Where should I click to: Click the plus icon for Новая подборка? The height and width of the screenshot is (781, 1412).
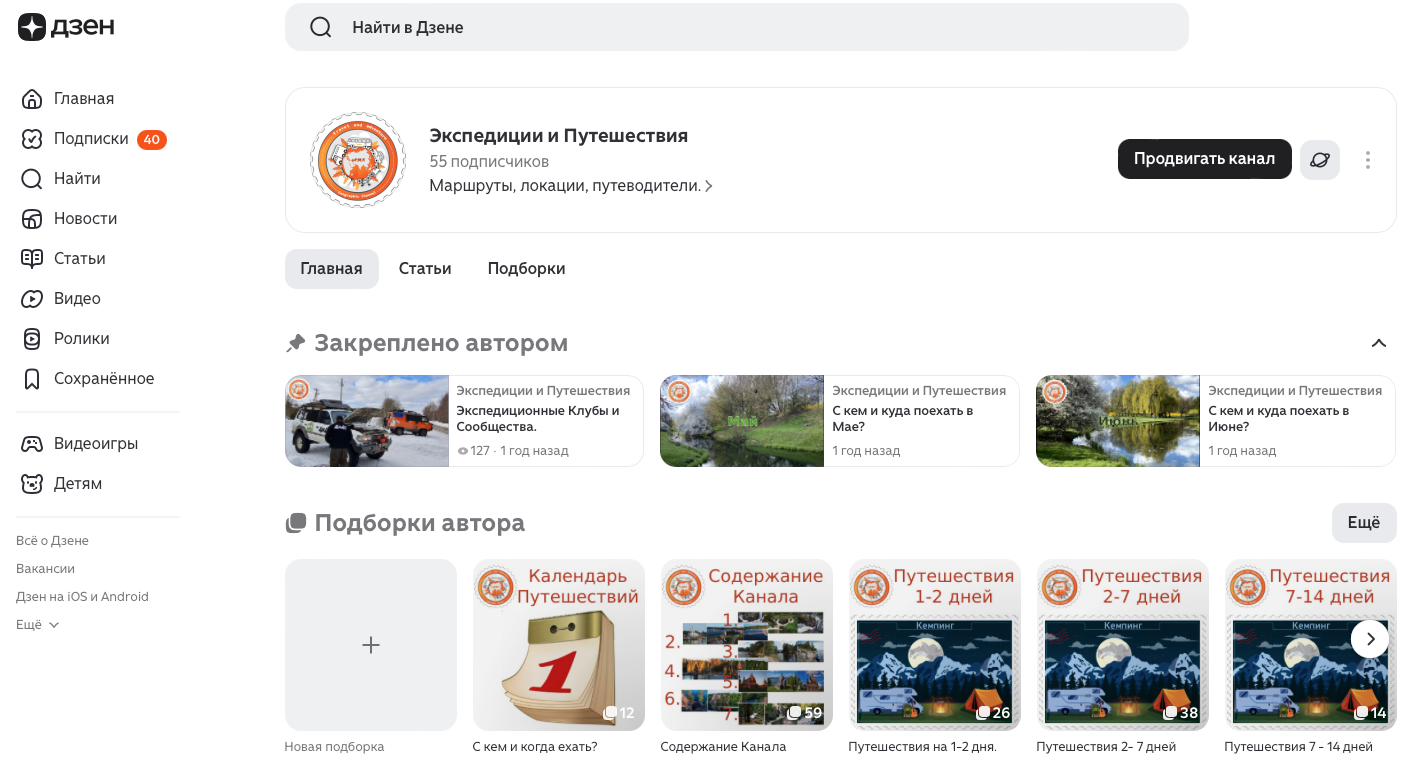[x=371, y=645]
